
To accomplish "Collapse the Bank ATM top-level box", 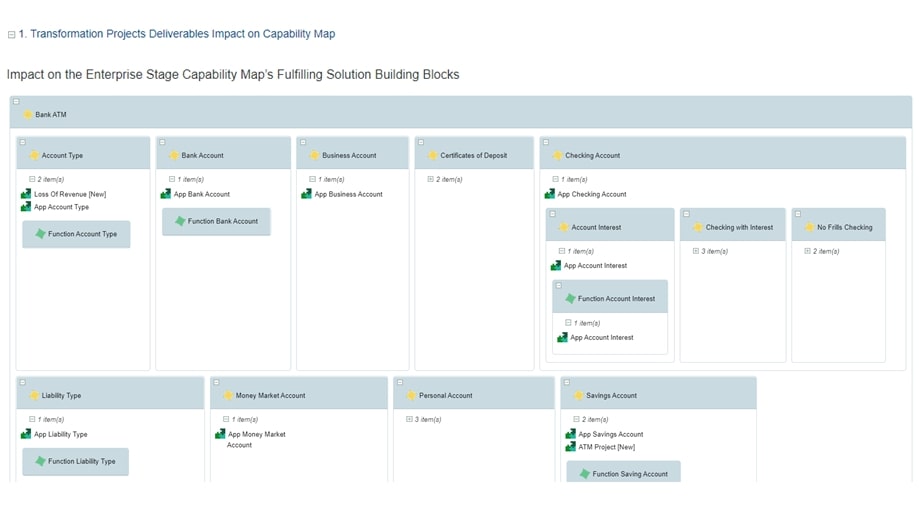I will pos(16,102).
